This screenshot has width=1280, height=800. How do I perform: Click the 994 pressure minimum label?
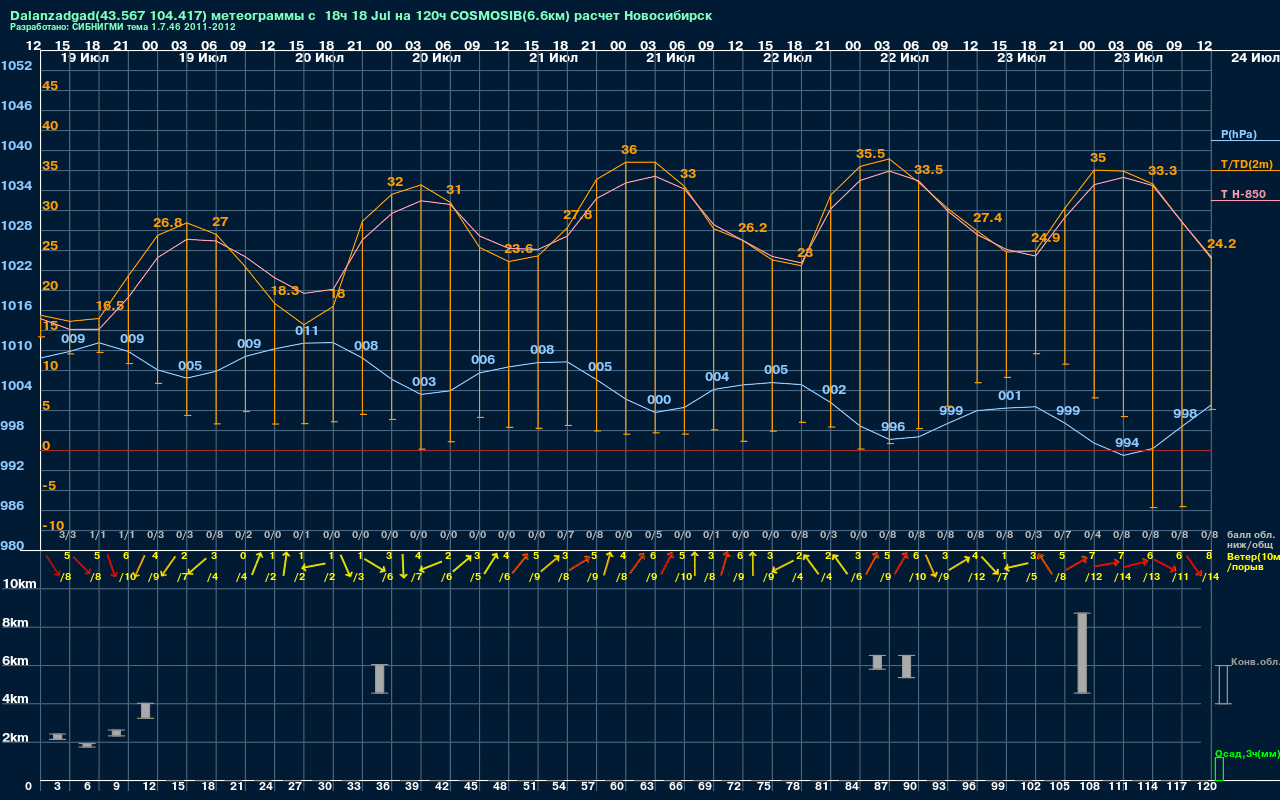point(1127,443)
